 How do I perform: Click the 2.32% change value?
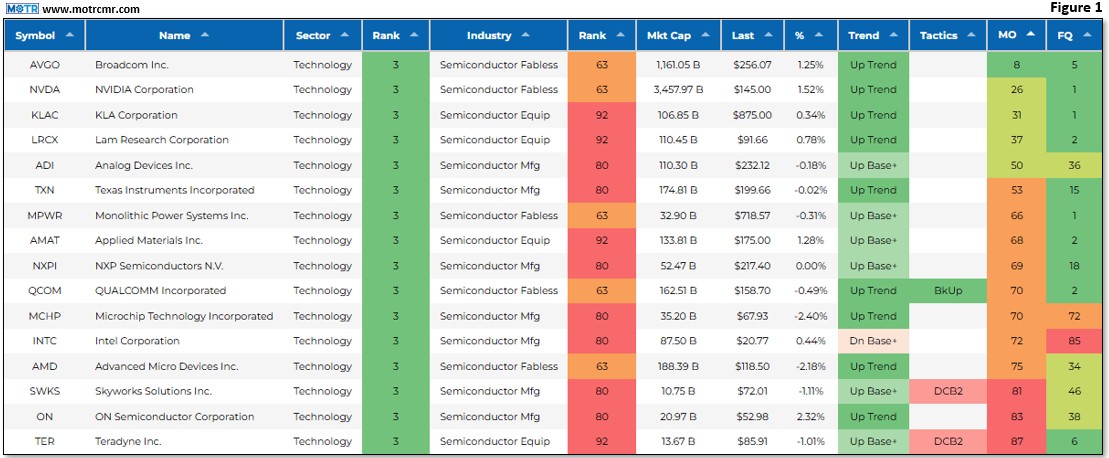click(x=811, y=416)
